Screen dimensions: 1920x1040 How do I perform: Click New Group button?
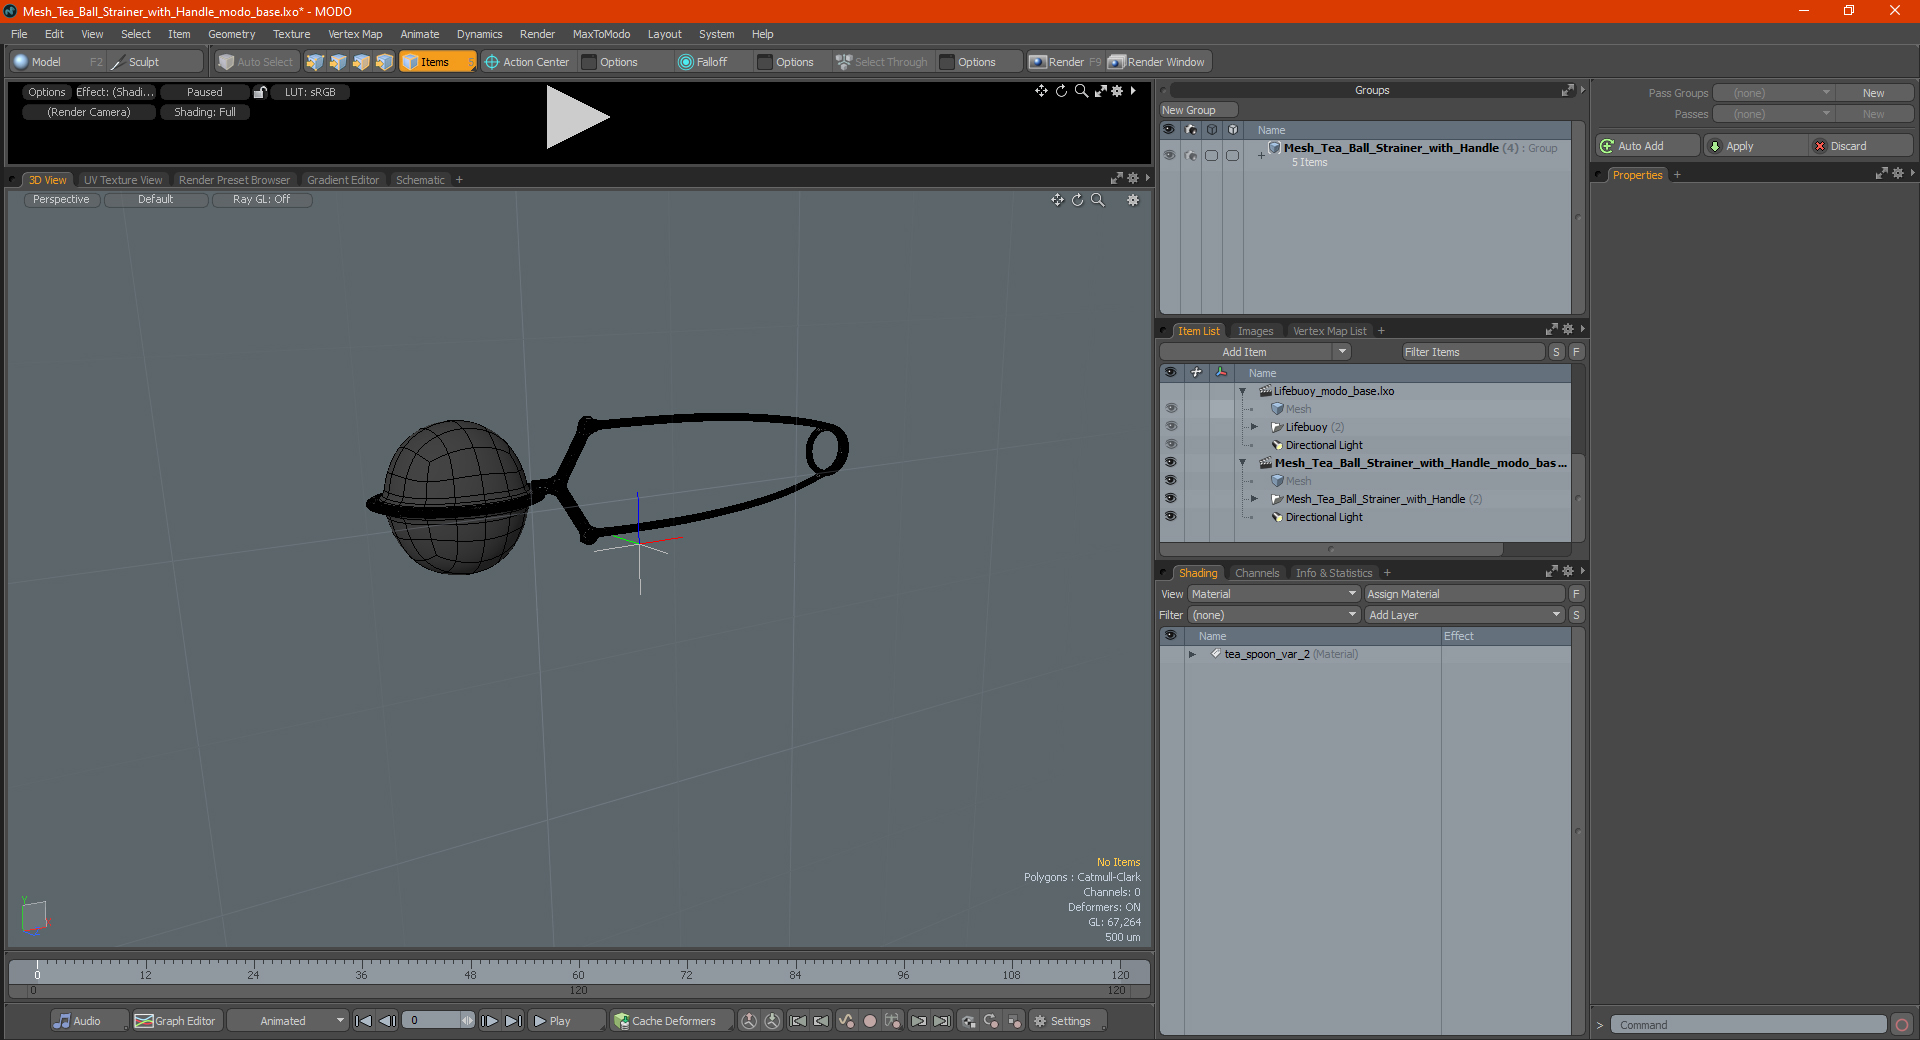1198,110
